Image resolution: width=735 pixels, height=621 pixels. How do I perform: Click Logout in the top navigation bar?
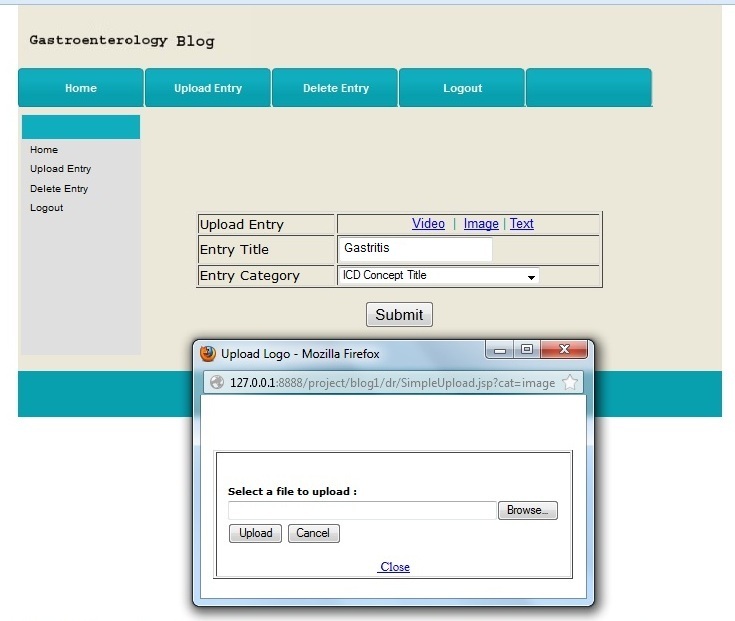[x=462, y=88]
